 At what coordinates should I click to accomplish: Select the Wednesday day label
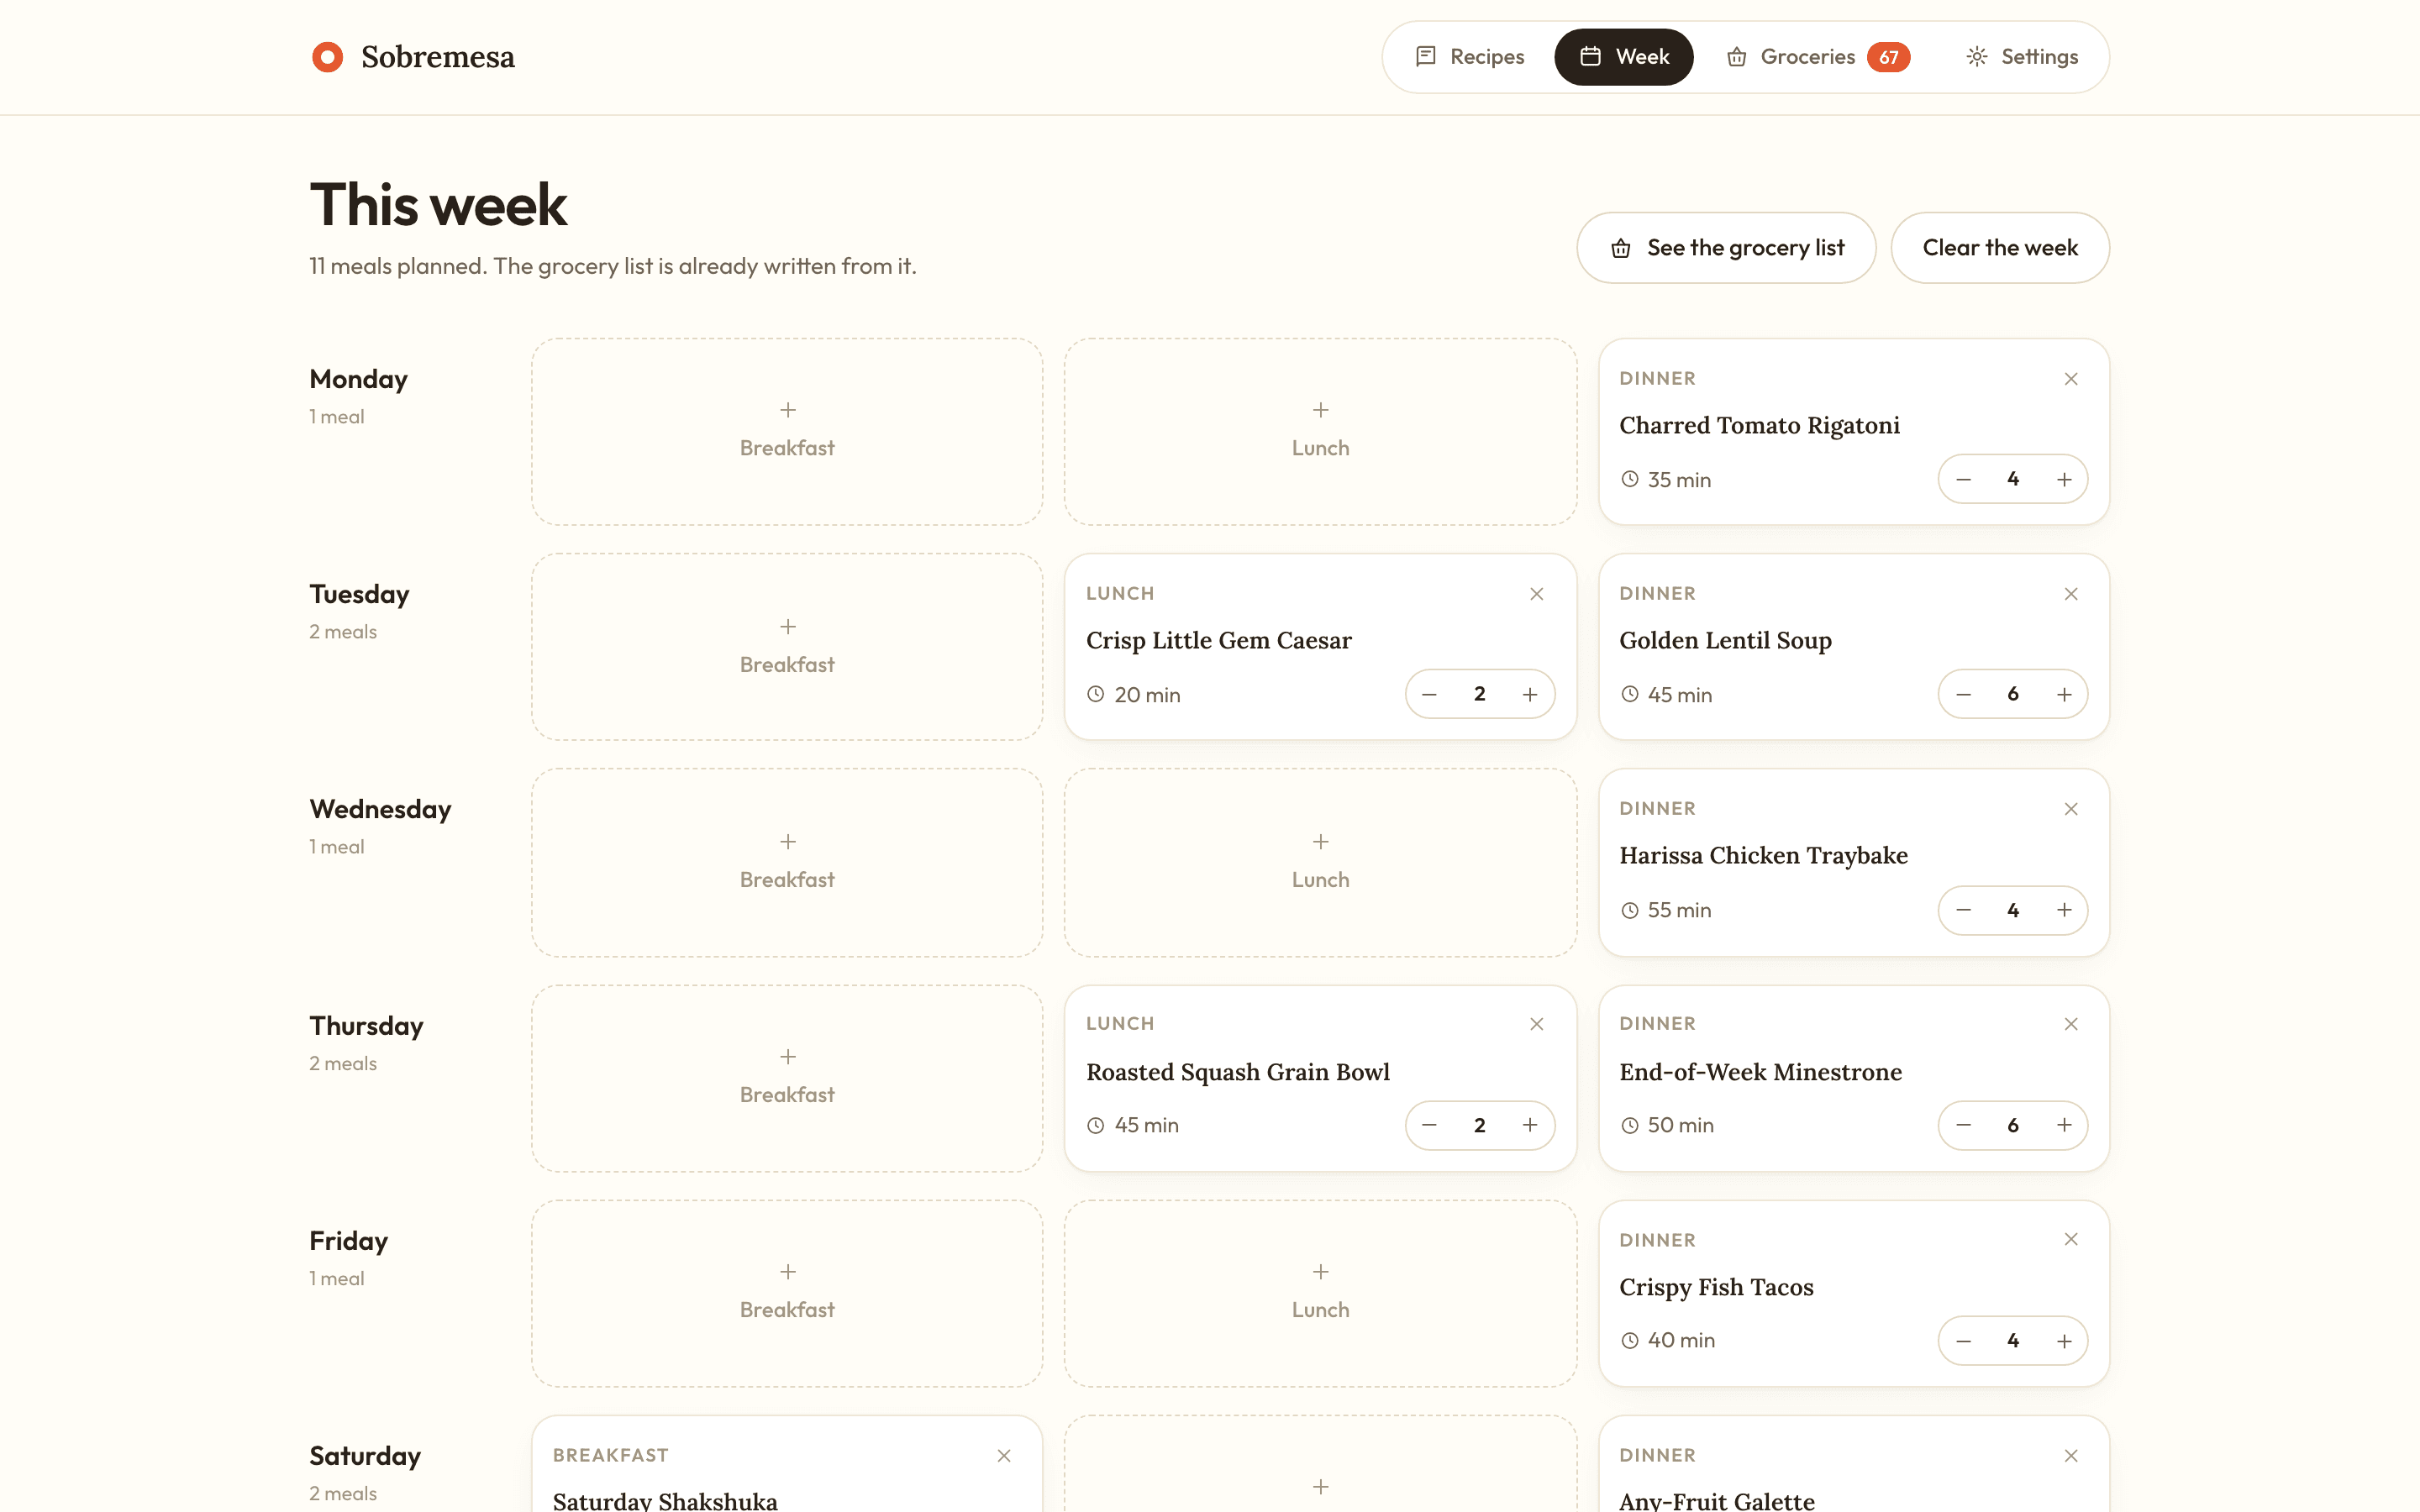coord(380,809)
